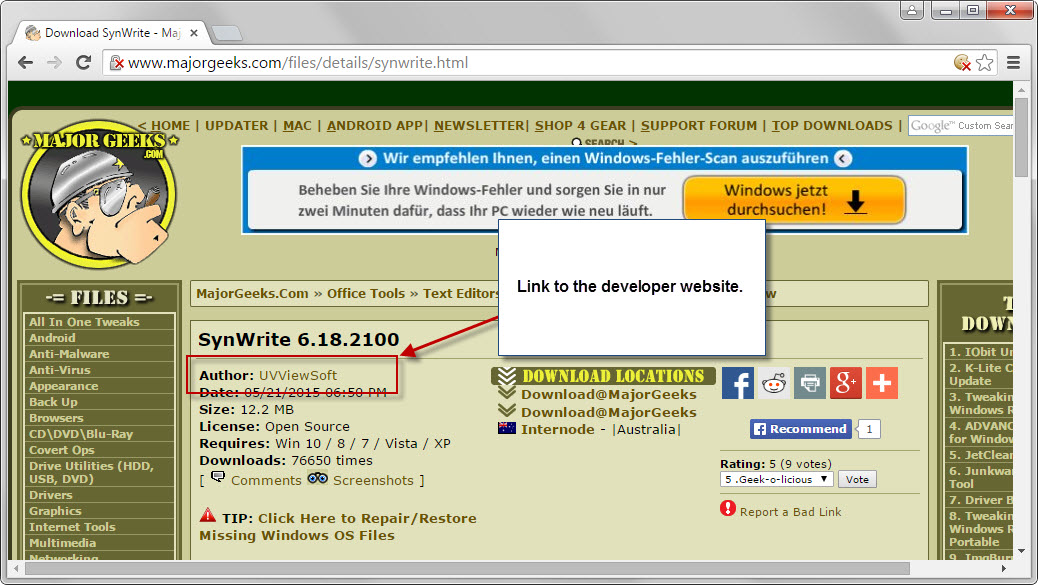Share on Facebook icon

pyautogui.click(x=737, y=382)
